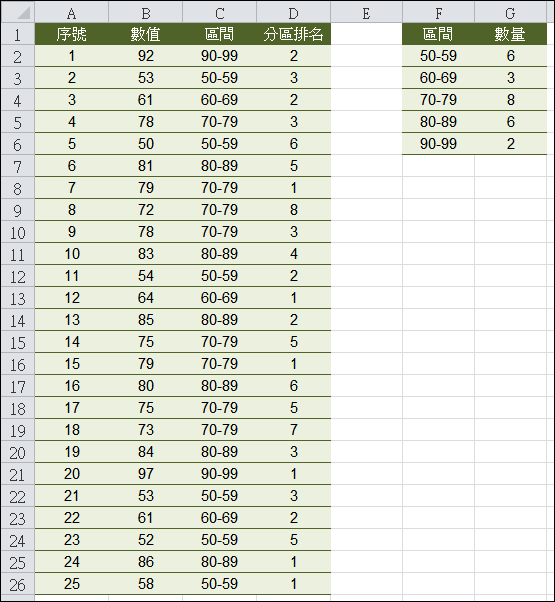
Task: Select empty cell E1
Action: [366, 35]
